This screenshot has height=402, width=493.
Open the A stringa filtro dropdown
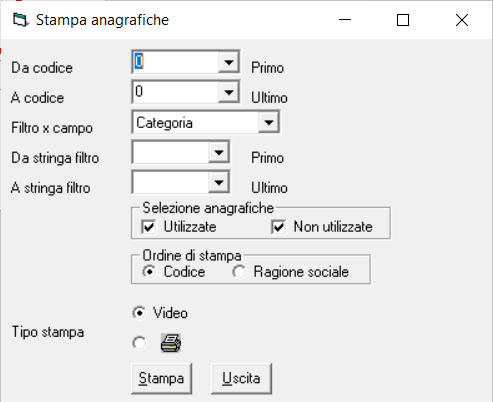click(219, 182)
